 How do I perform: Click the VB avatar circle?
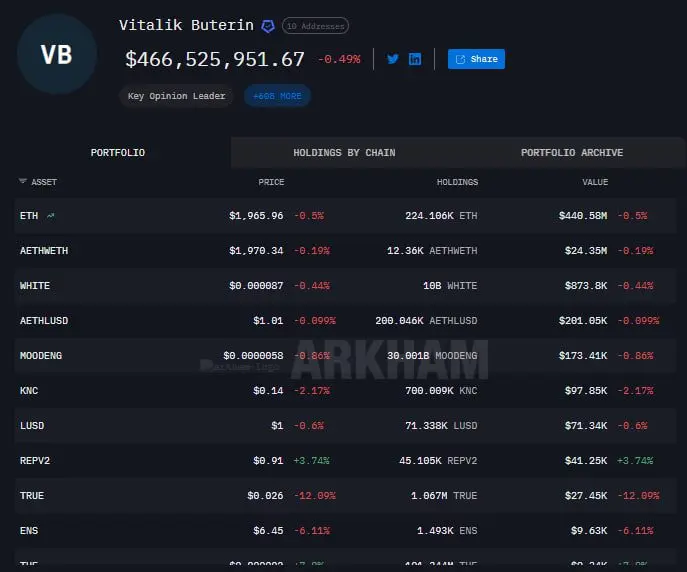57,54
